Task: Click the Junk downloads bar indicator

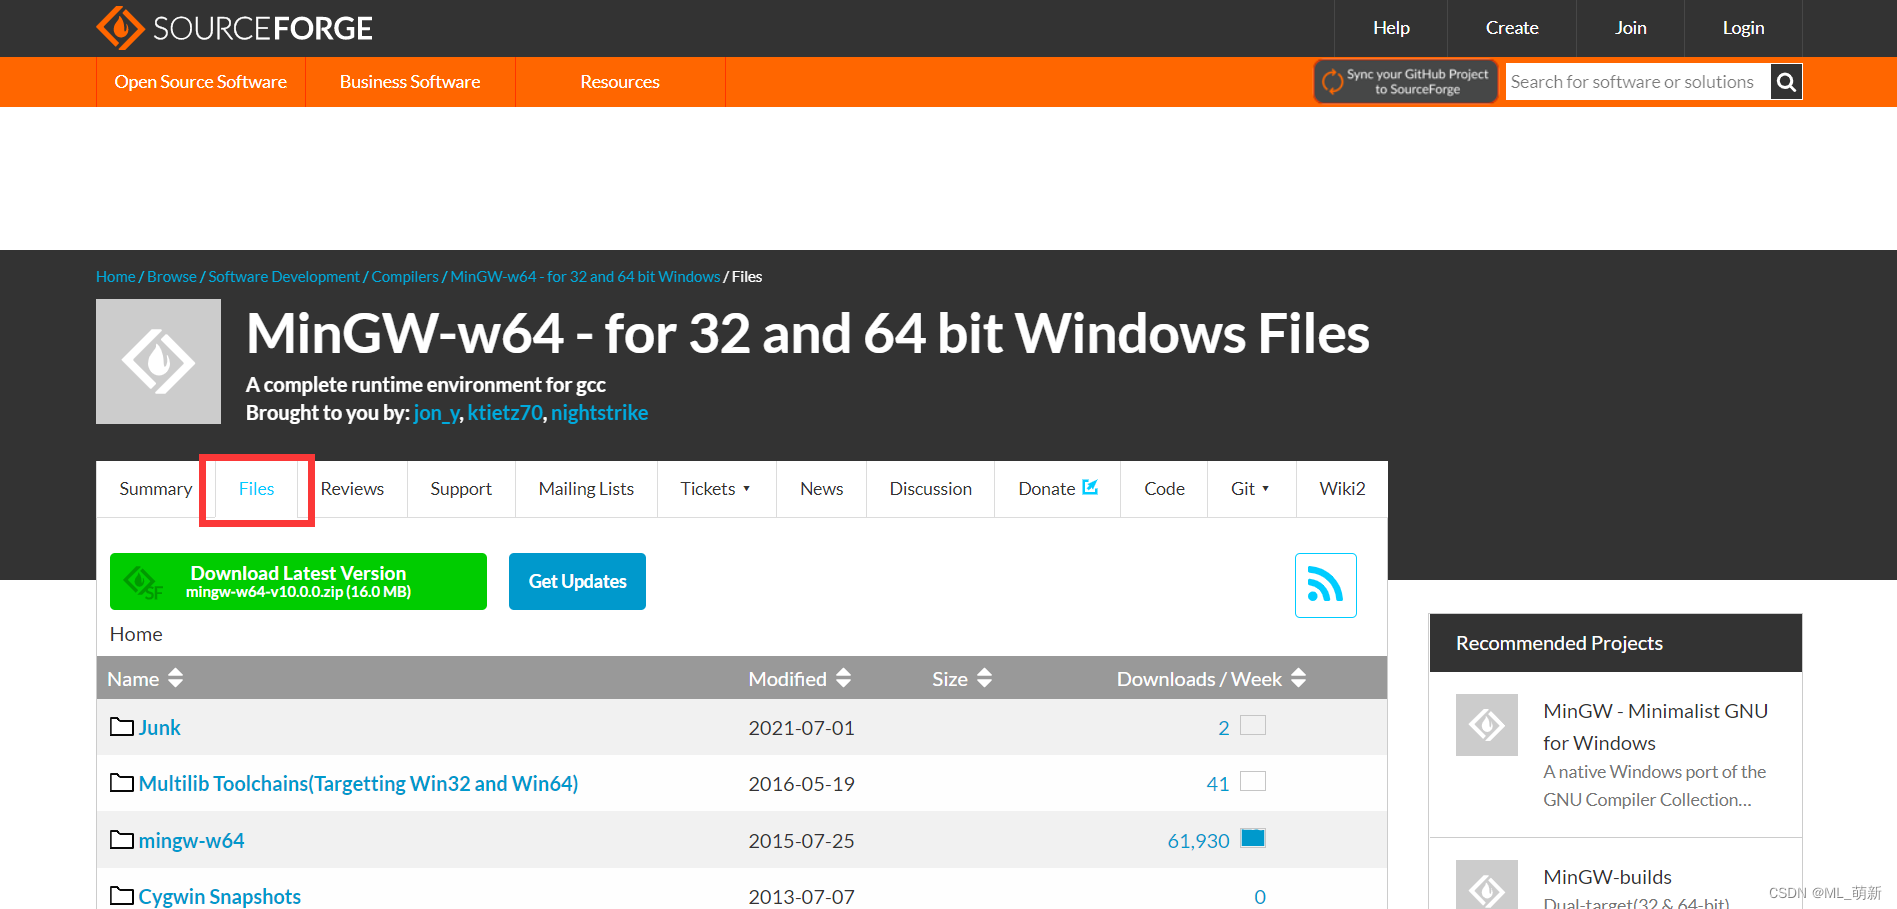Action: click(1253, 725)
